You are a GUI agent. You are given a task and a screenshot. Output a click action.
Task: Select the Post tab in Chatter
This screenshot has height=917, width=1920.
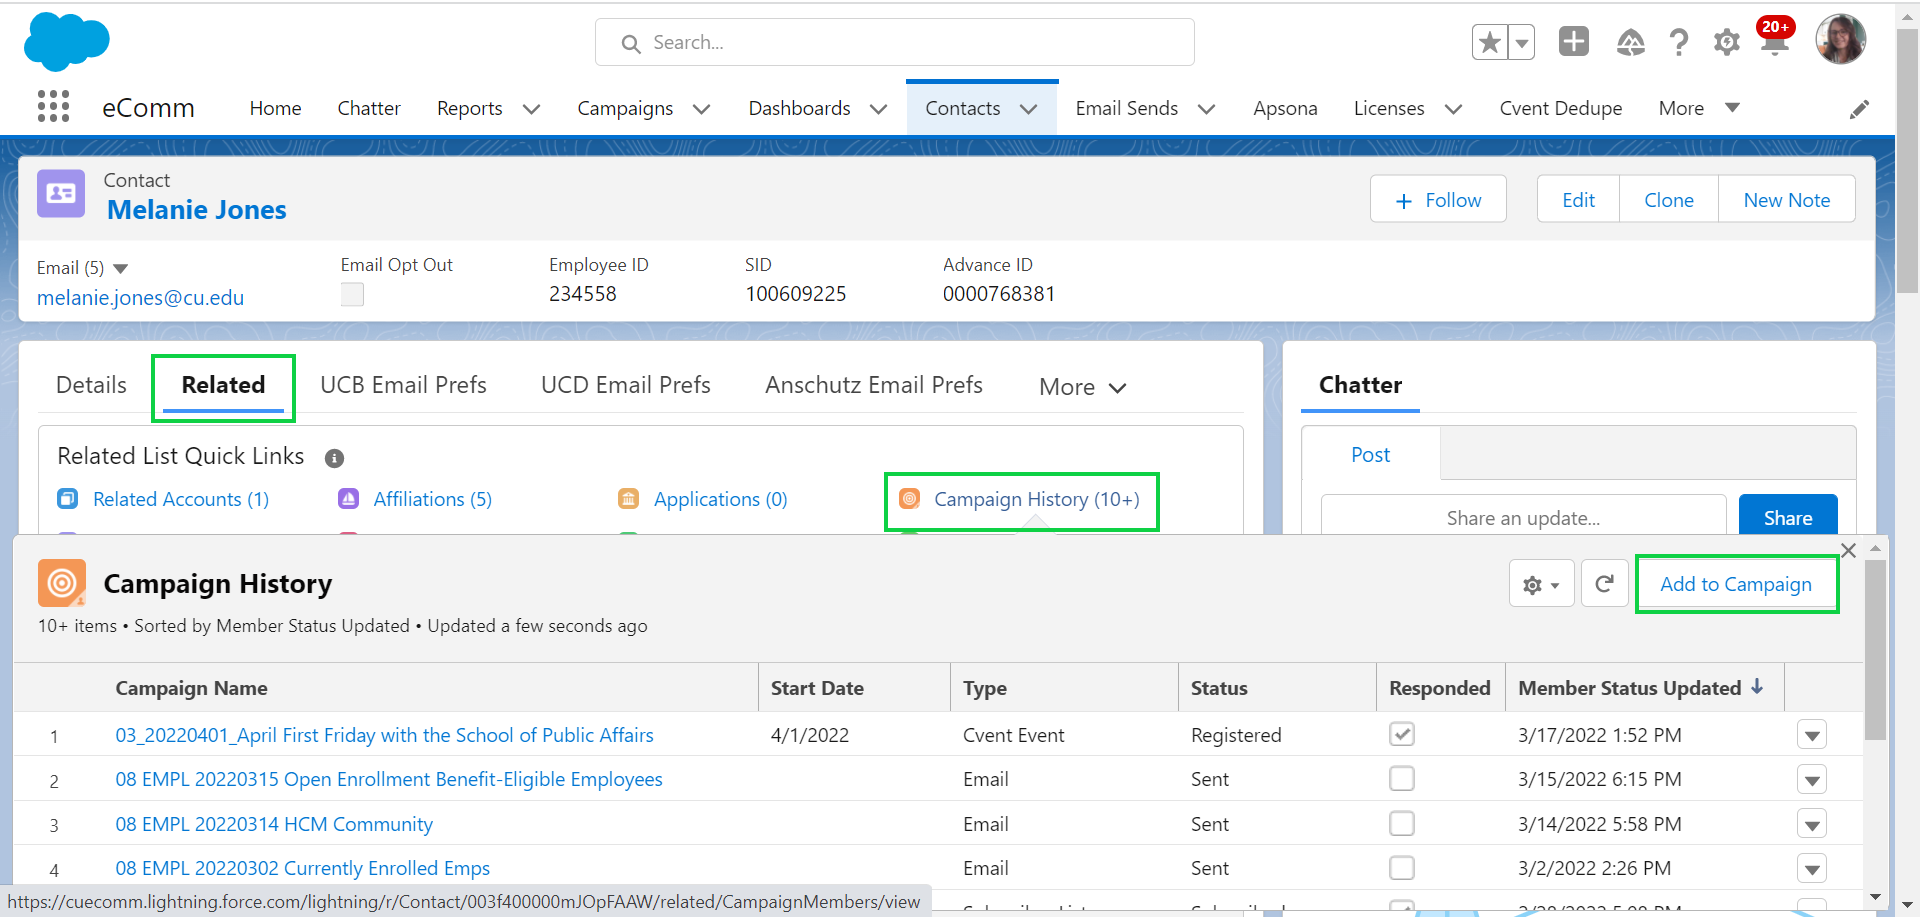coord(1370,455)
